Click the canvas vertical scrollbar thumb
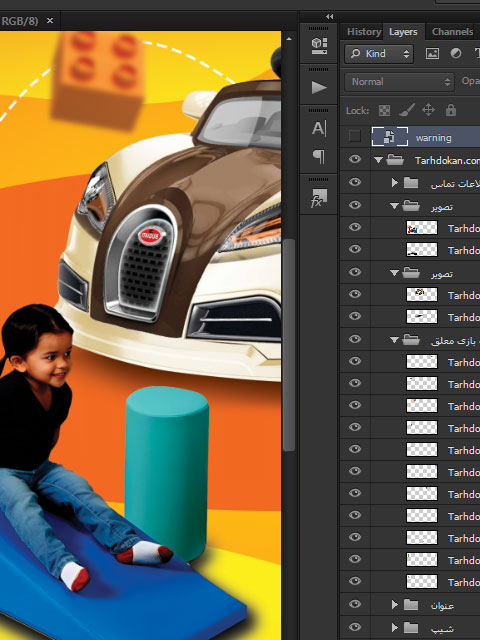The width and height of the screenshot is (480, 640). 289,345
